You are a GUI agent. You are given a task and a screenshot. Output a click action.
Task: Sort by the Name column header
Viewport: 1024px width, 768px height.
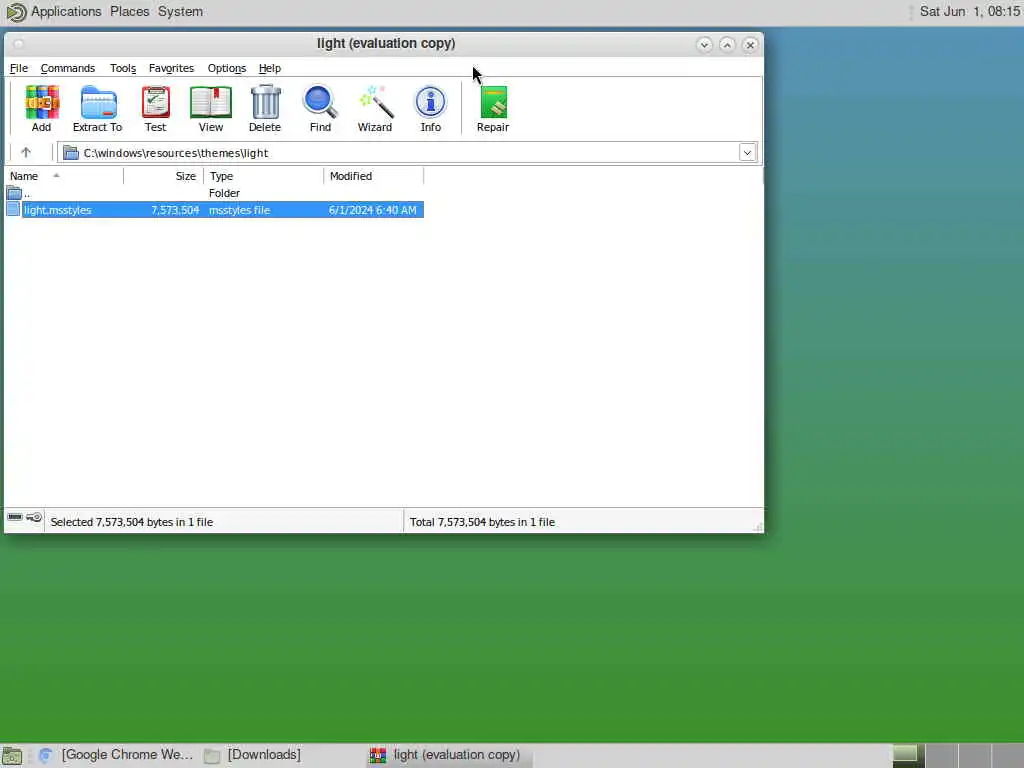coord(64,176)
